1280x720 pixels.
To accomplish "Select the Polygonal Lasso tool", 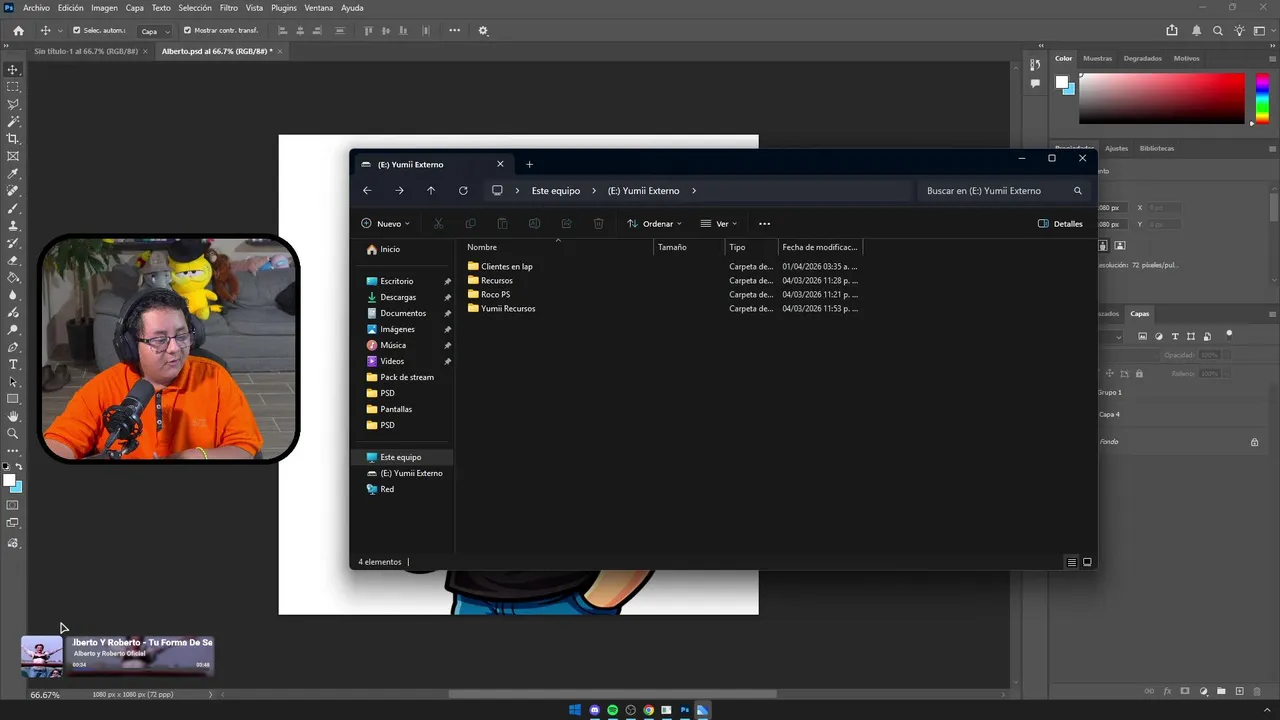I will 13,104.
